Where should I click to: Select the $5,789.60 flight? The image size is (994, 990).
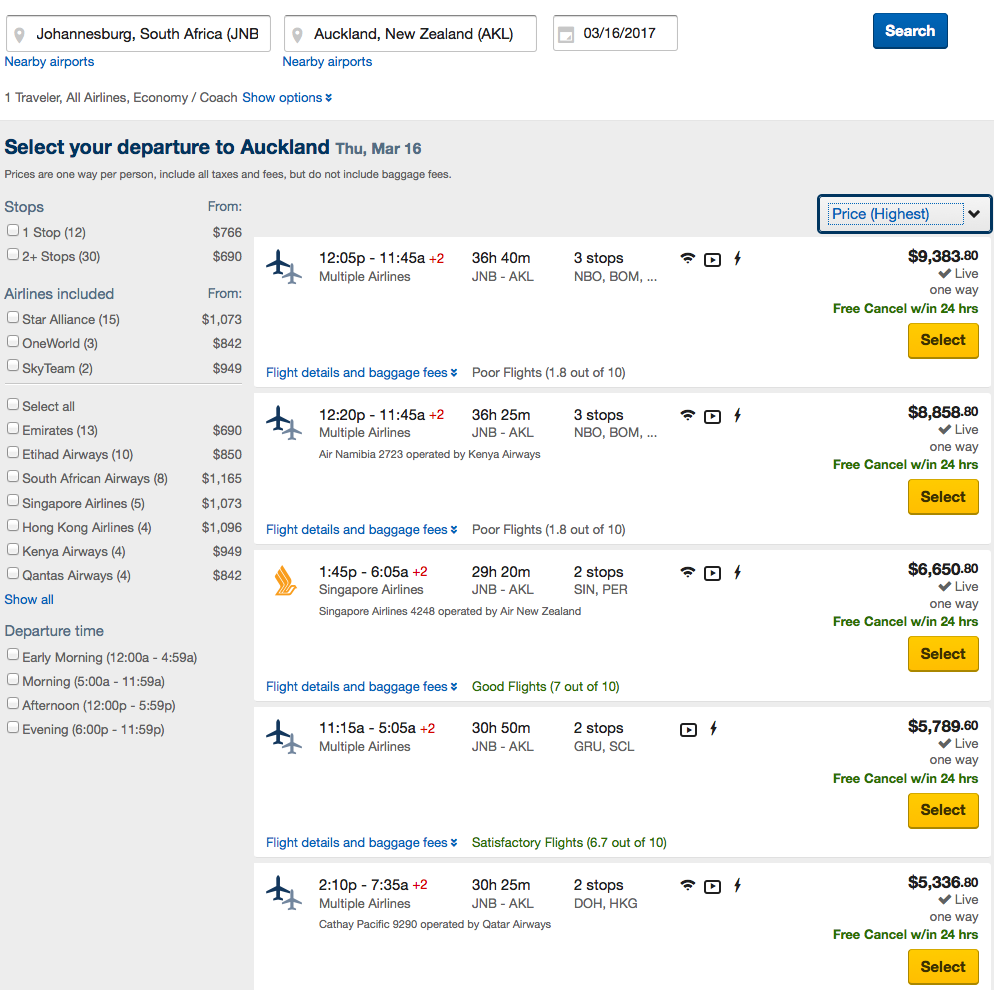click(943, 811)
